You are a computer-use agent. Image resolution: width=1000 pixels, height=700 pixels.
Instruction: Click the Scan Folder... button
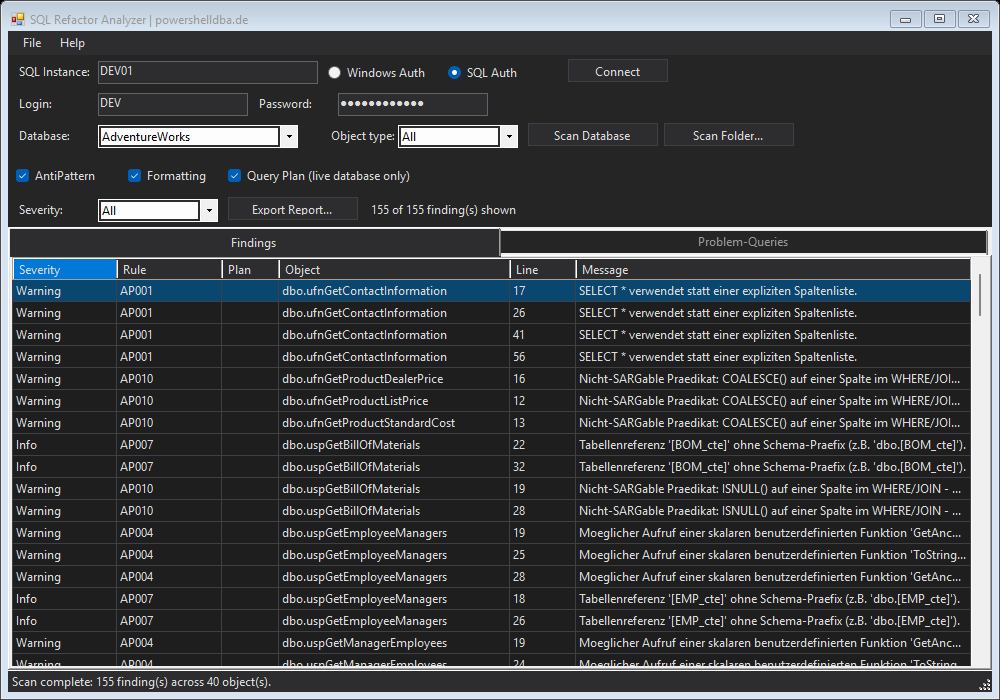tap(728, 135)
